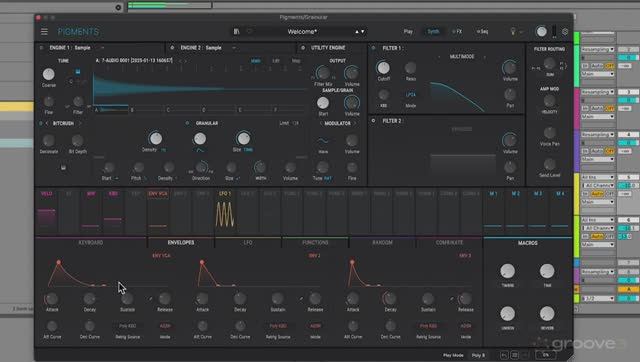The width and height of the screenshot is (640, 362).
Task: Adjust ENV VCA Attack knob
Action: tap(52, 299)
